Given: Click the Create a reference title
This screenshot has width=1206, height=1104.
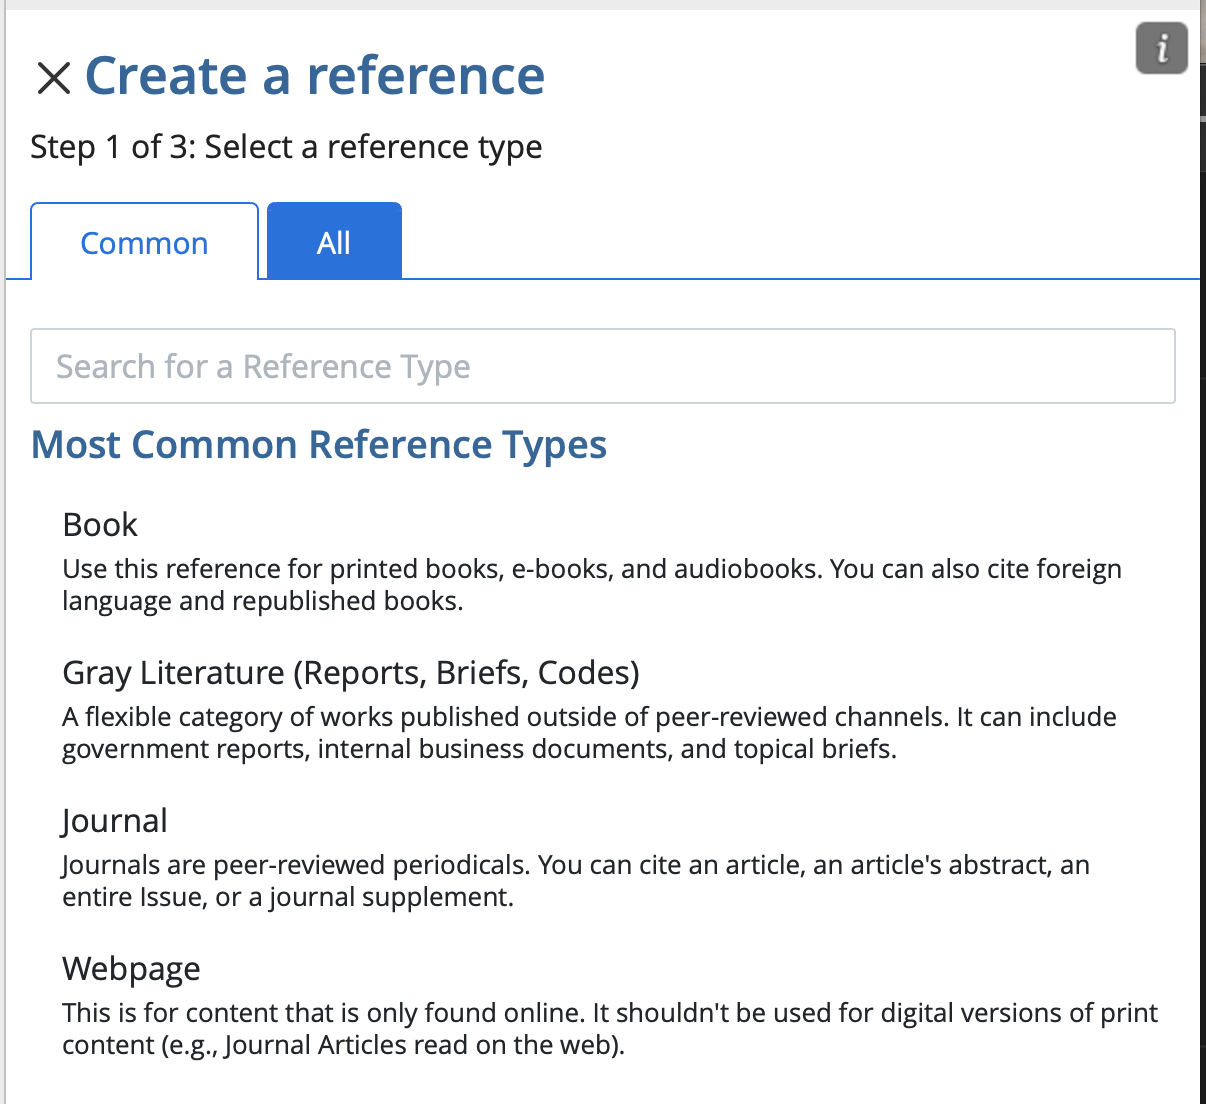Looking at the screenshot, I should pos(316,75).
